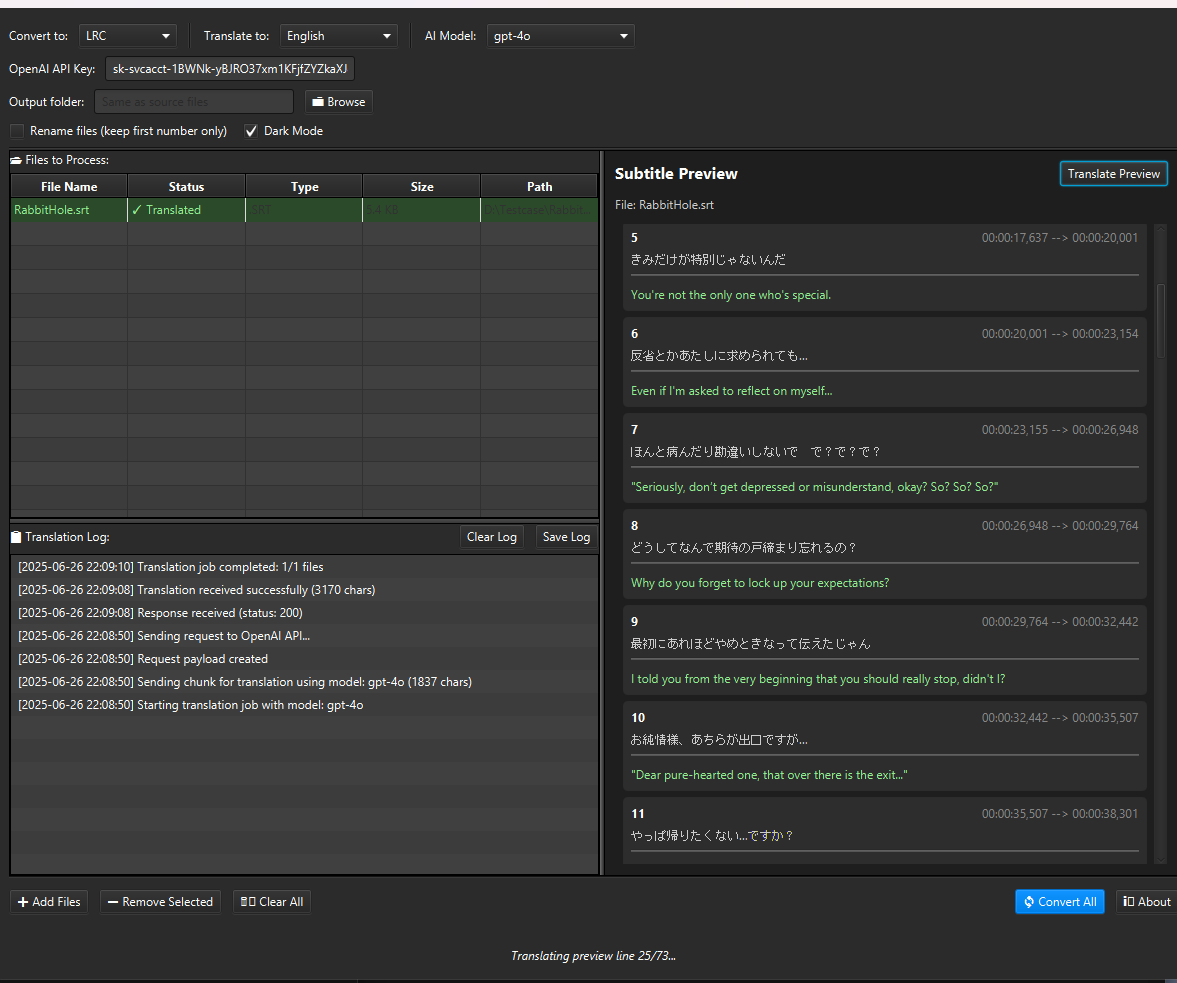Click subtitle number 6 in preview
Viewport: 1177px width, 983px height.
pos(634,334)
